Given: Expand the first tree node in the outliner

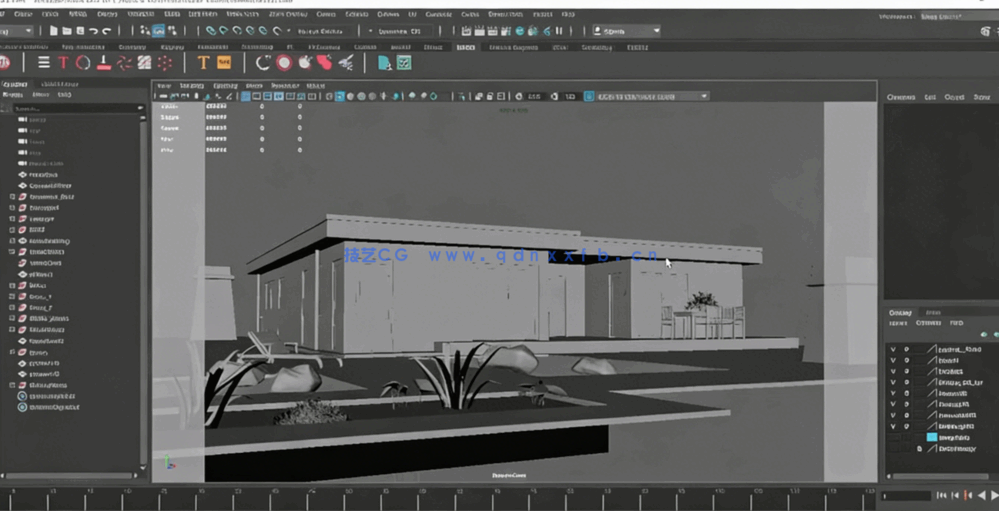Looking at the screenshot, I should point(12,197).
